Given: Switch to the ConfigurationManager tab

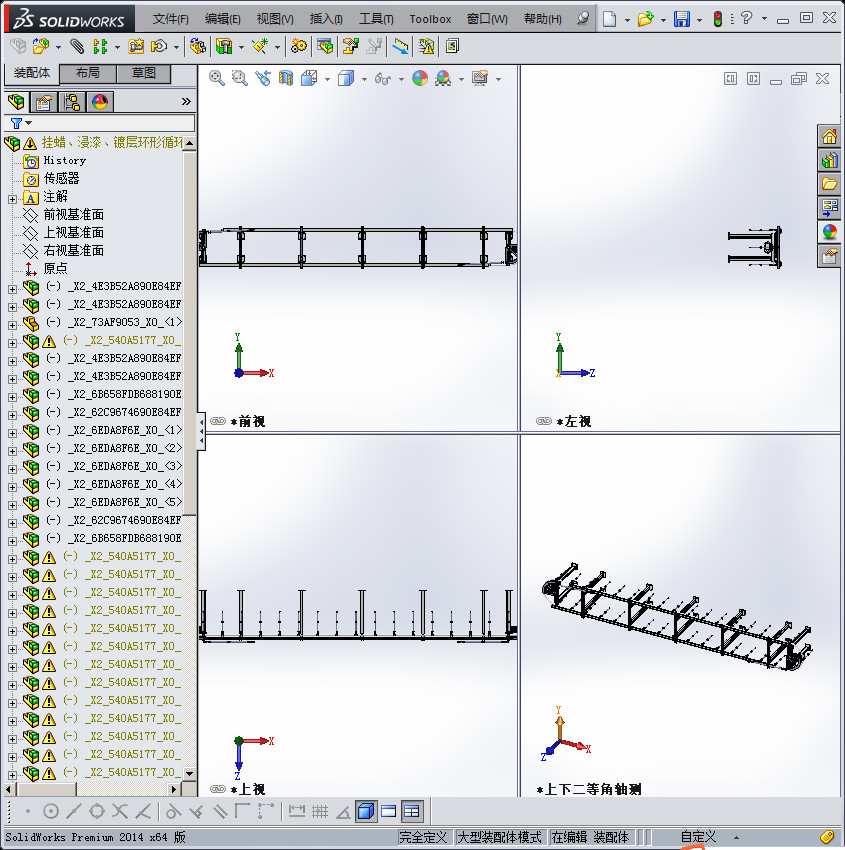Looking at the screenshot, I should [72, 101].
